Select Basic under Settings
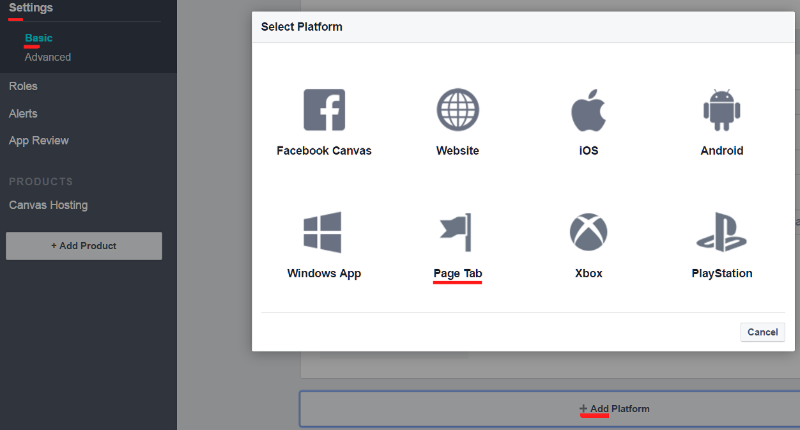 pos(39,38)
